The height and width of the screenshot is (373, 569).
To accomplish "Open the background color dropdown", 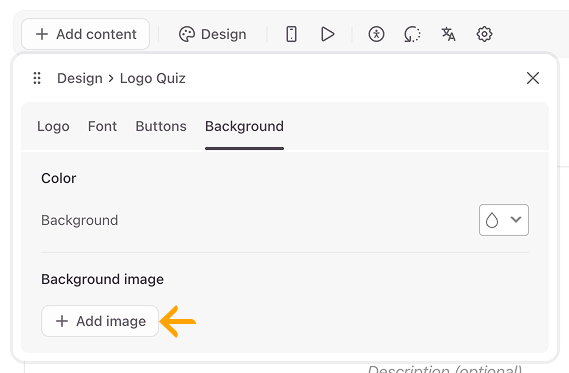I will pyautogui.click(x=504, y=220).
